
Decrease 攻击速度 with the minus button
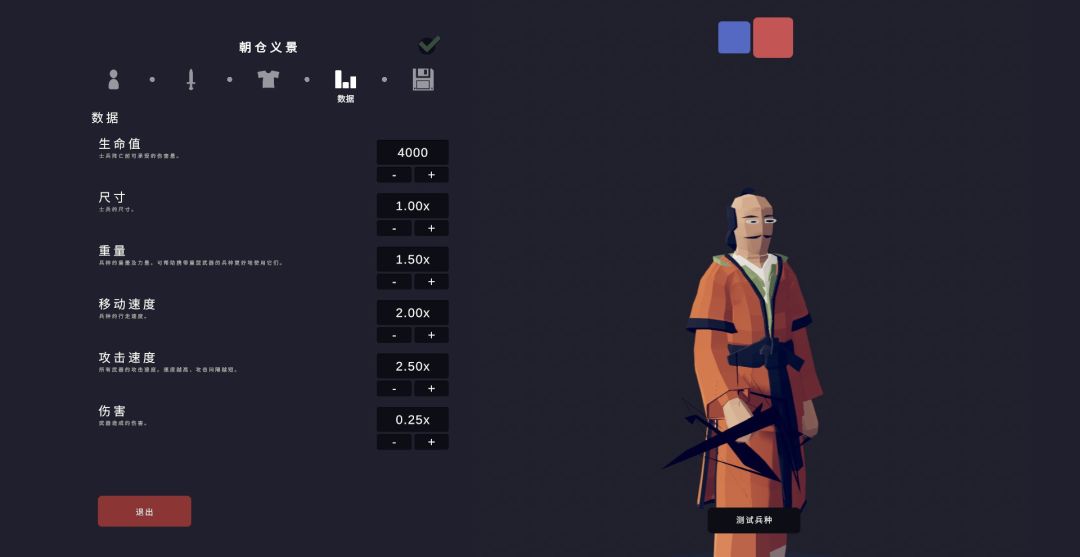pyautogui.click(x=394, y=388)
